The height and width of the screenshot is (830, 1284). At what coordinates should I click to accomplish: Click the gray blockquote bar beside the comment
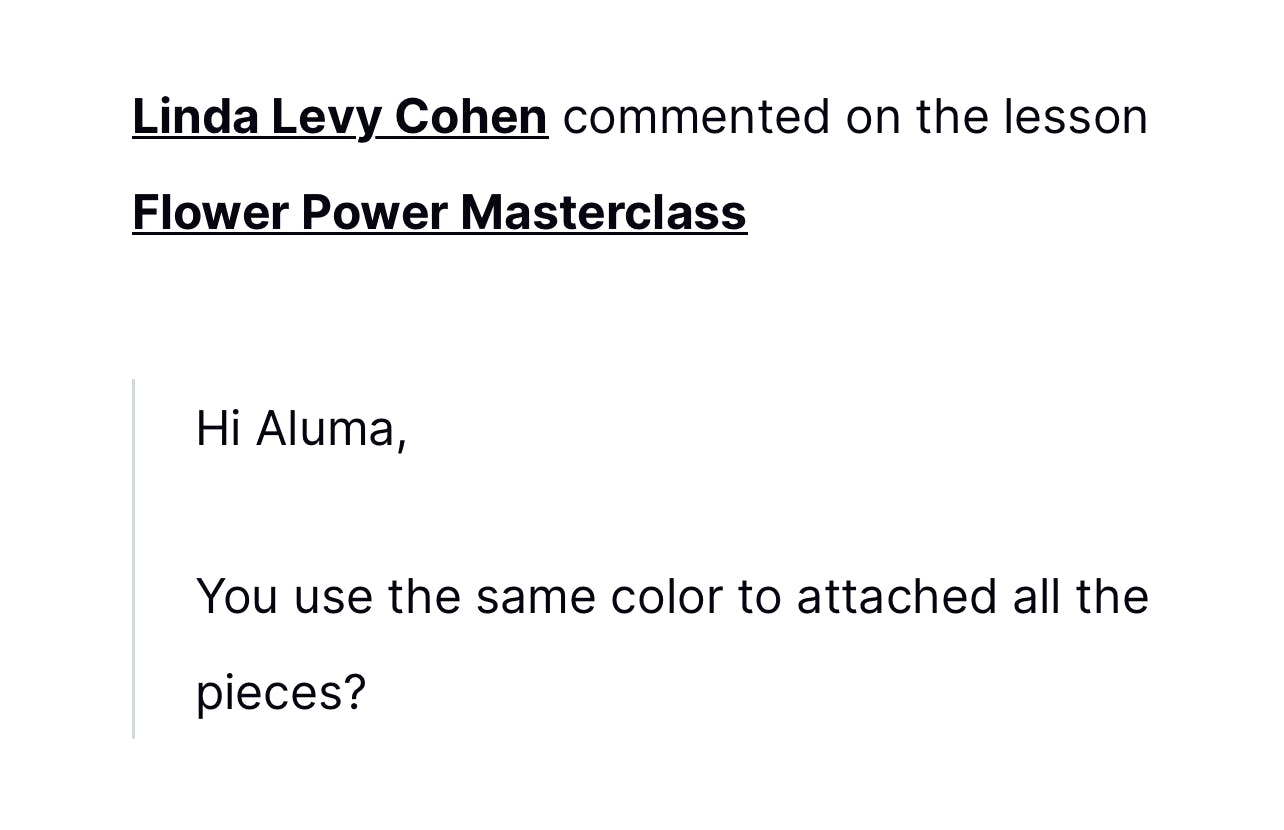click(134, 558)
